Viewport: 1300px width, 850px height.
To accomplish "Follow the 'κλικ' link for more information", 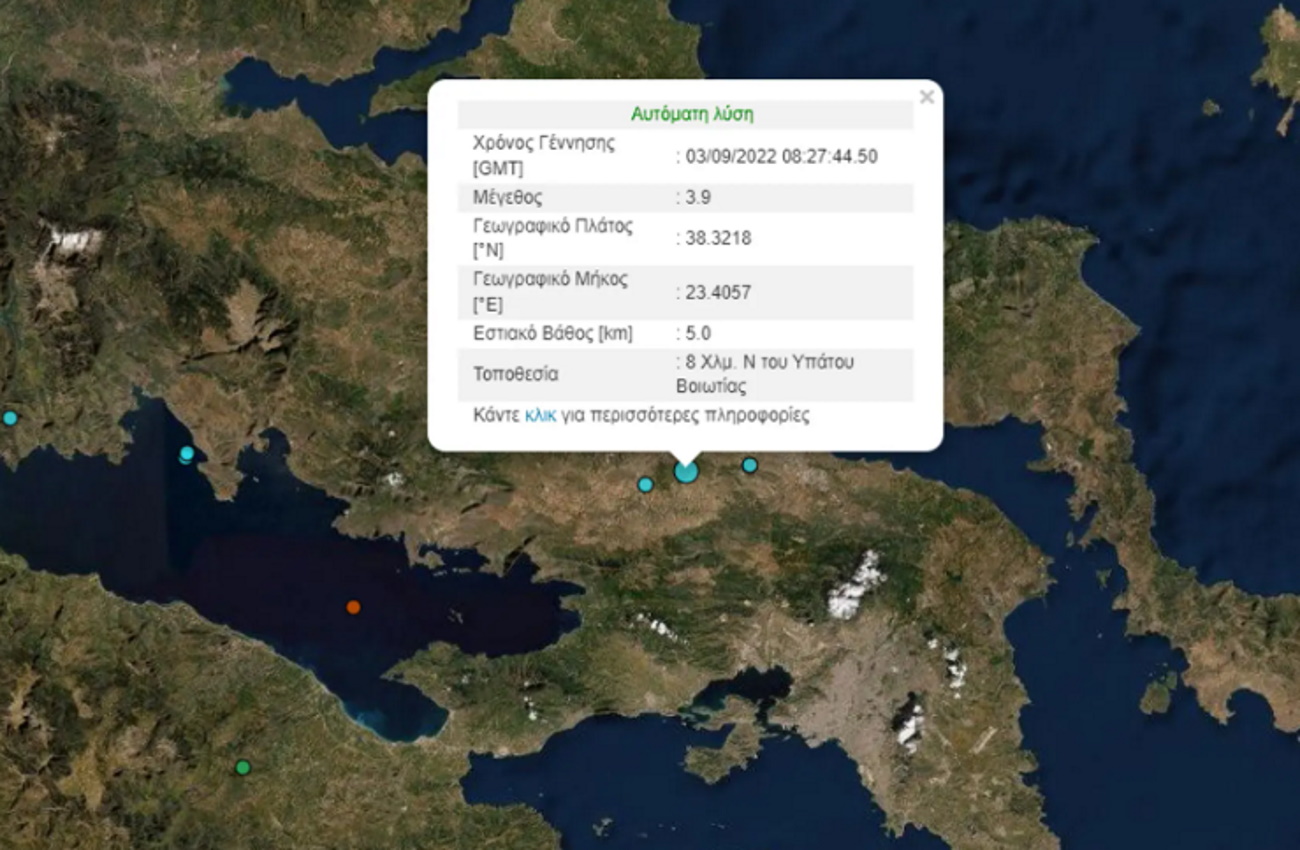I will pos(540,415).
